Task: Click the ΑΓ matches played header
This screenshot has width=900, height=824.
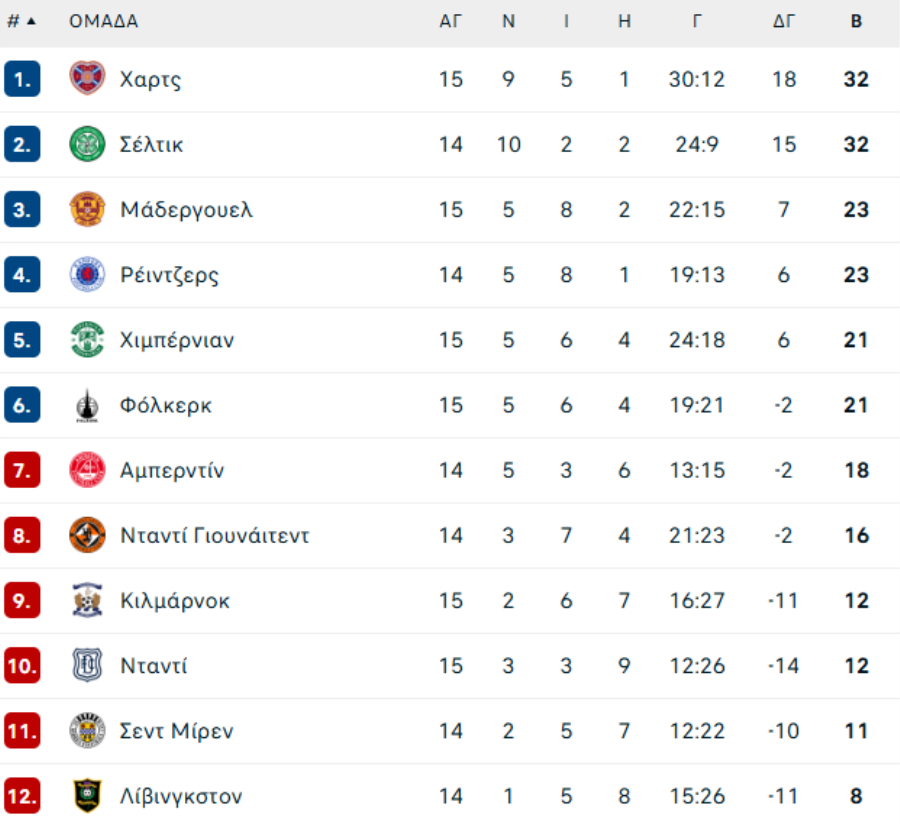Action: pyautogui.click(x=451, y=21)
